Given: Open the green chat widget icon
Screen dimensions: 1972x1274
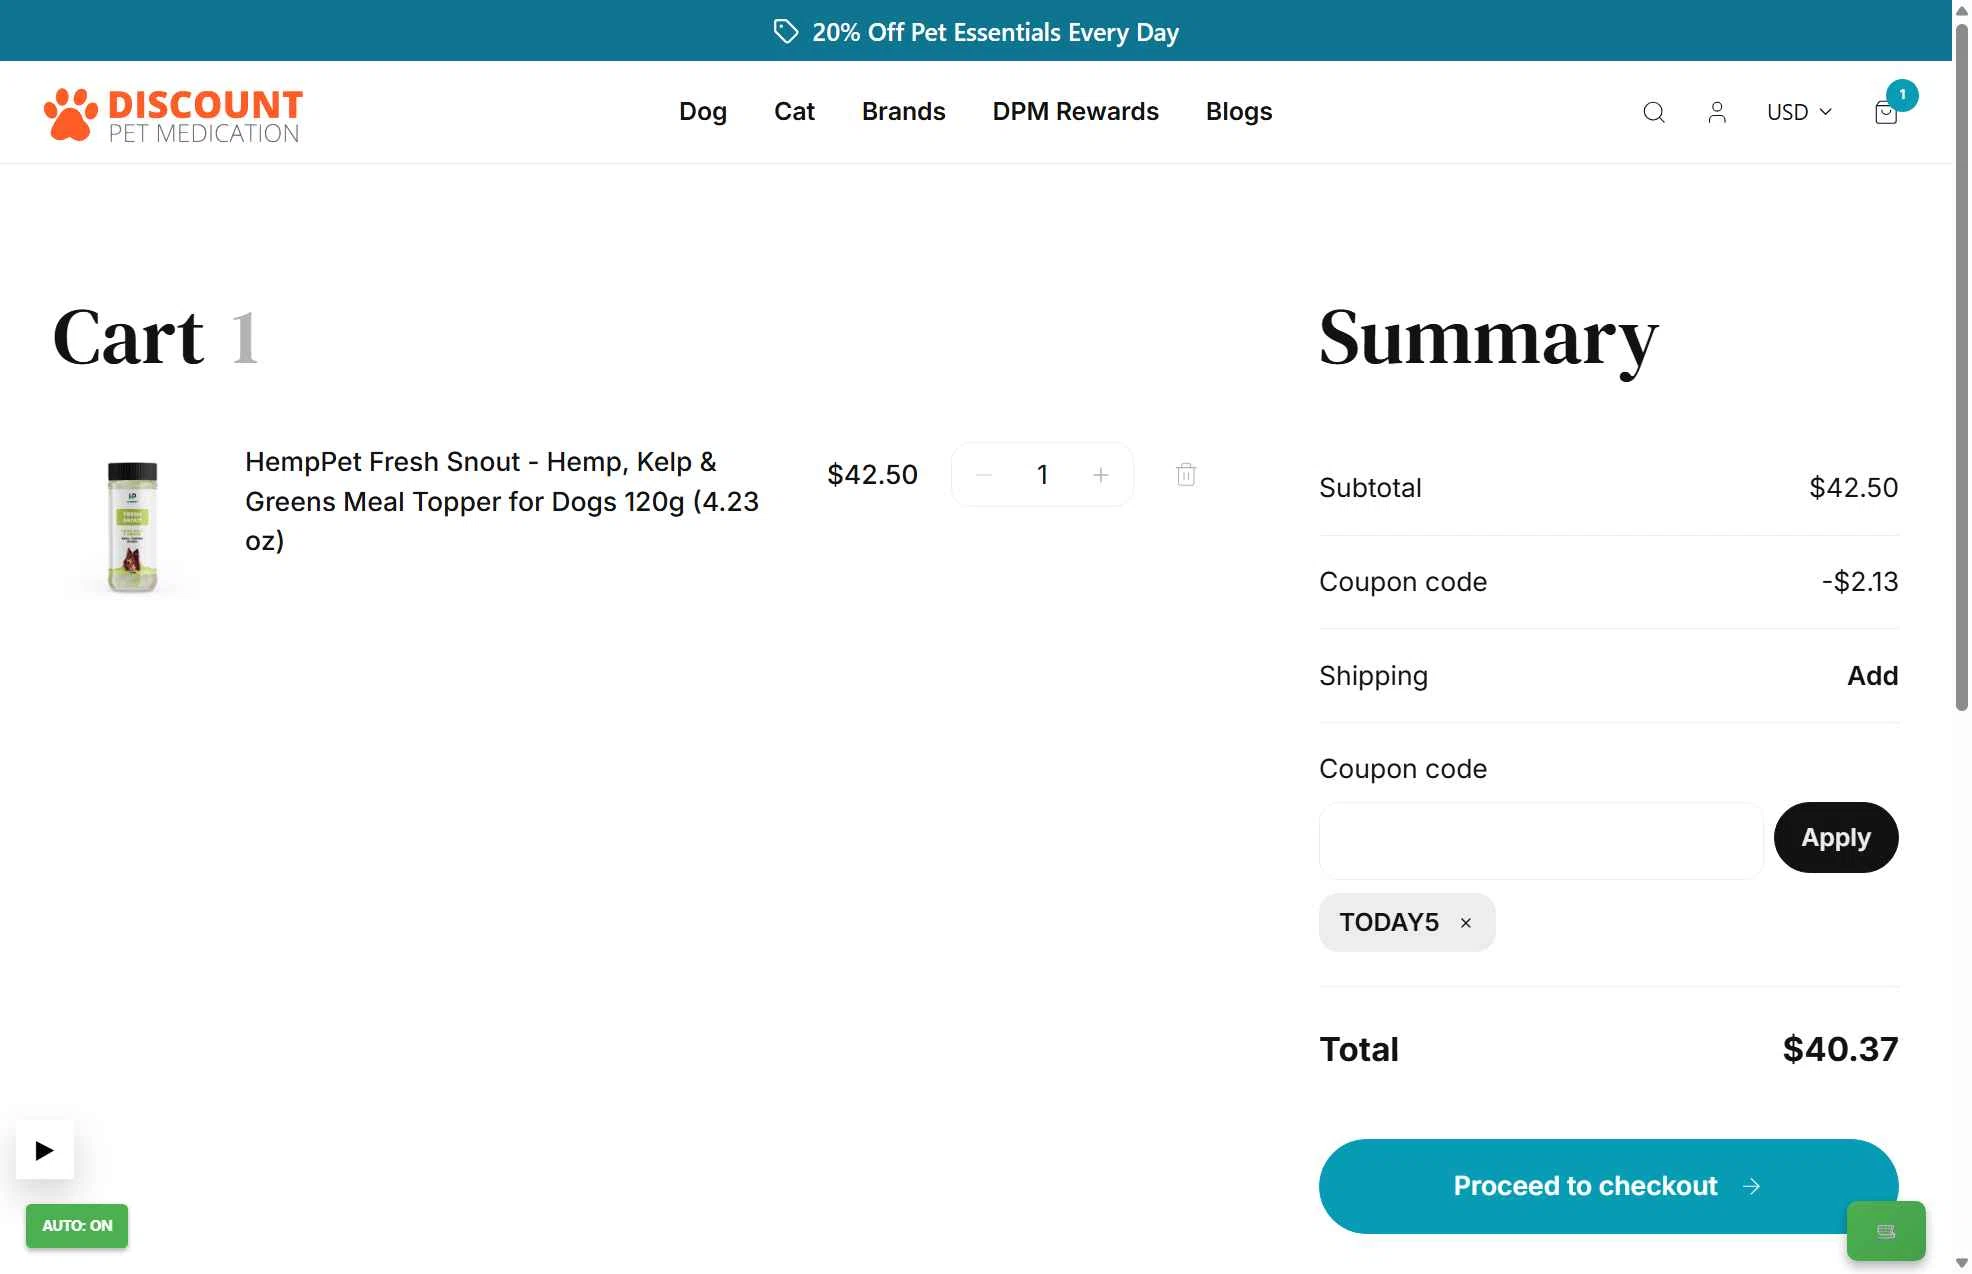Looking at the screenshot, I should click(1886, 1231).
